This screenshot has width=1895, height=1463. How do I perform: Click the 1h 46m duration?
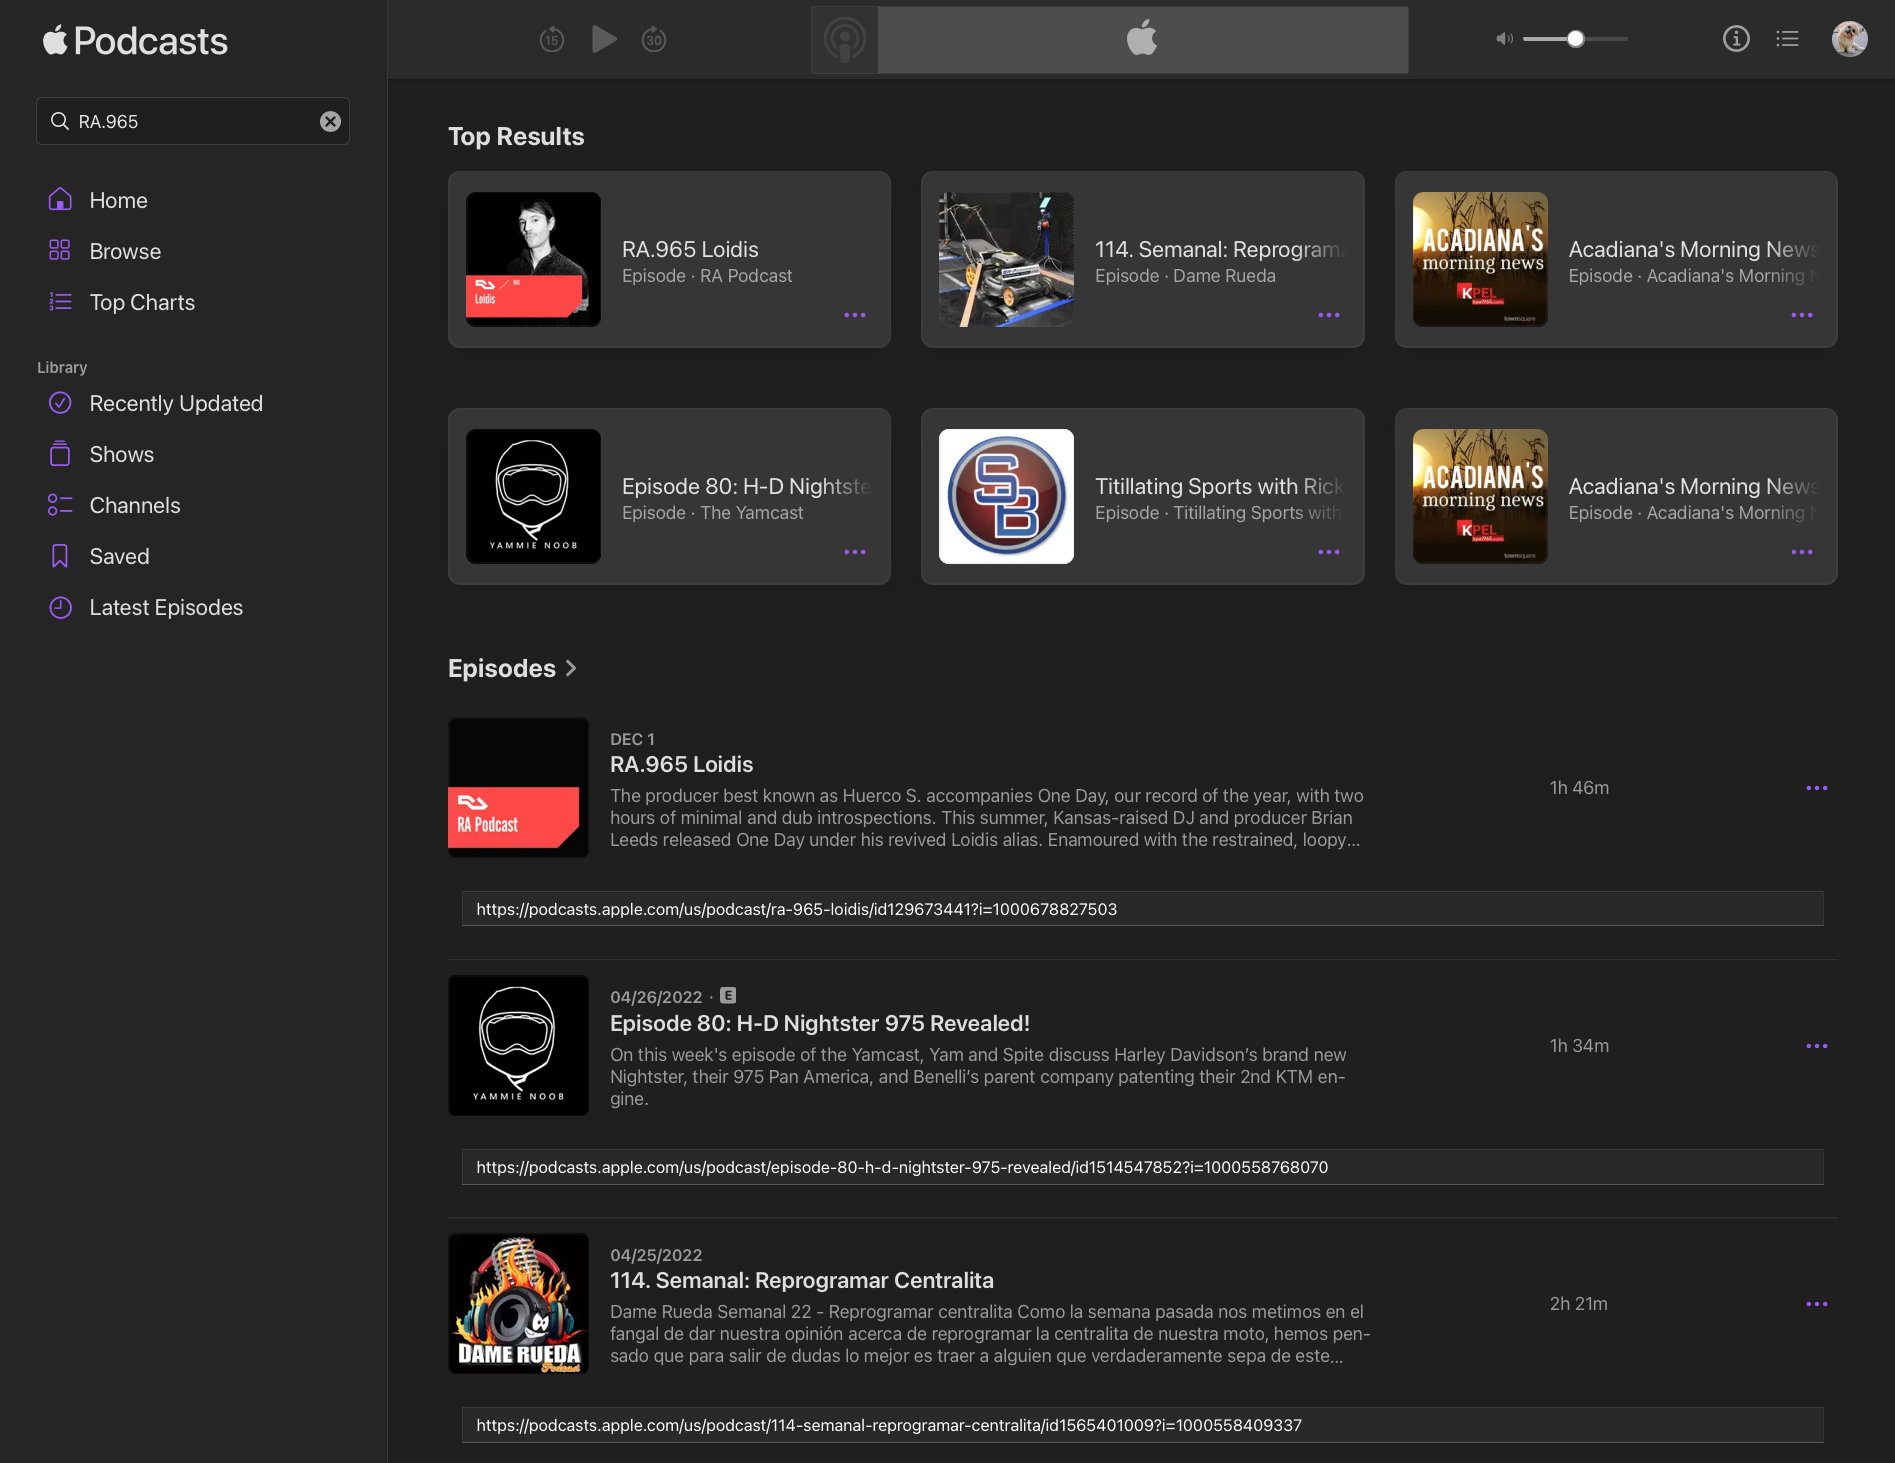point(1579,788)
